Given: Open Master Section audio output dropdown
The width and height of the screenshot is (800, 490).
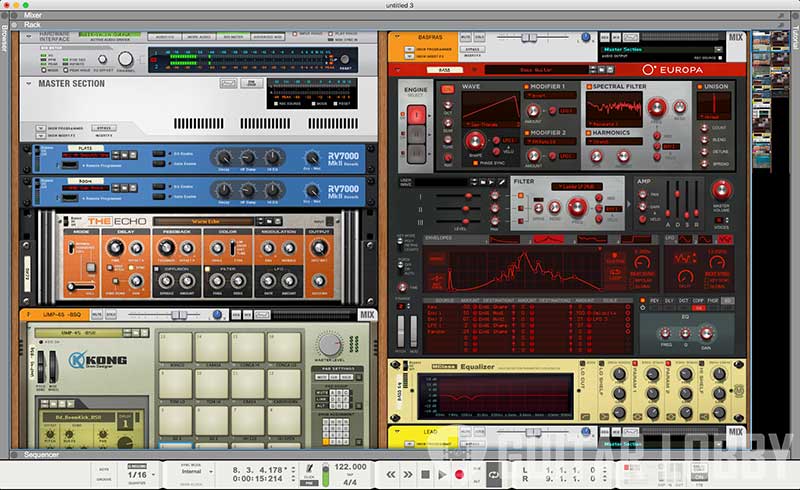Looking at the screenshot, I should point(718,50).
